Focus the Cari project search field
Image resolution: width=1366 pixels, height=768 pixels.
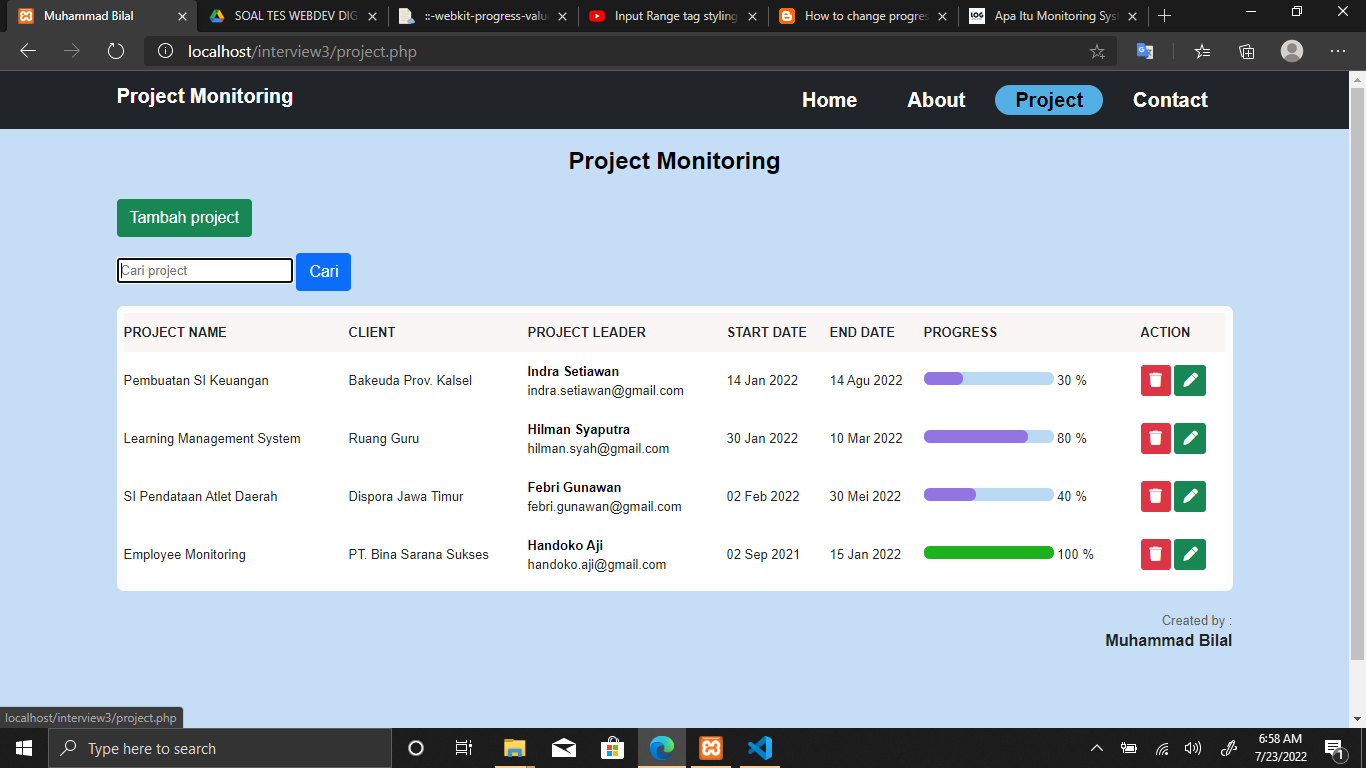tap(205, 271)
